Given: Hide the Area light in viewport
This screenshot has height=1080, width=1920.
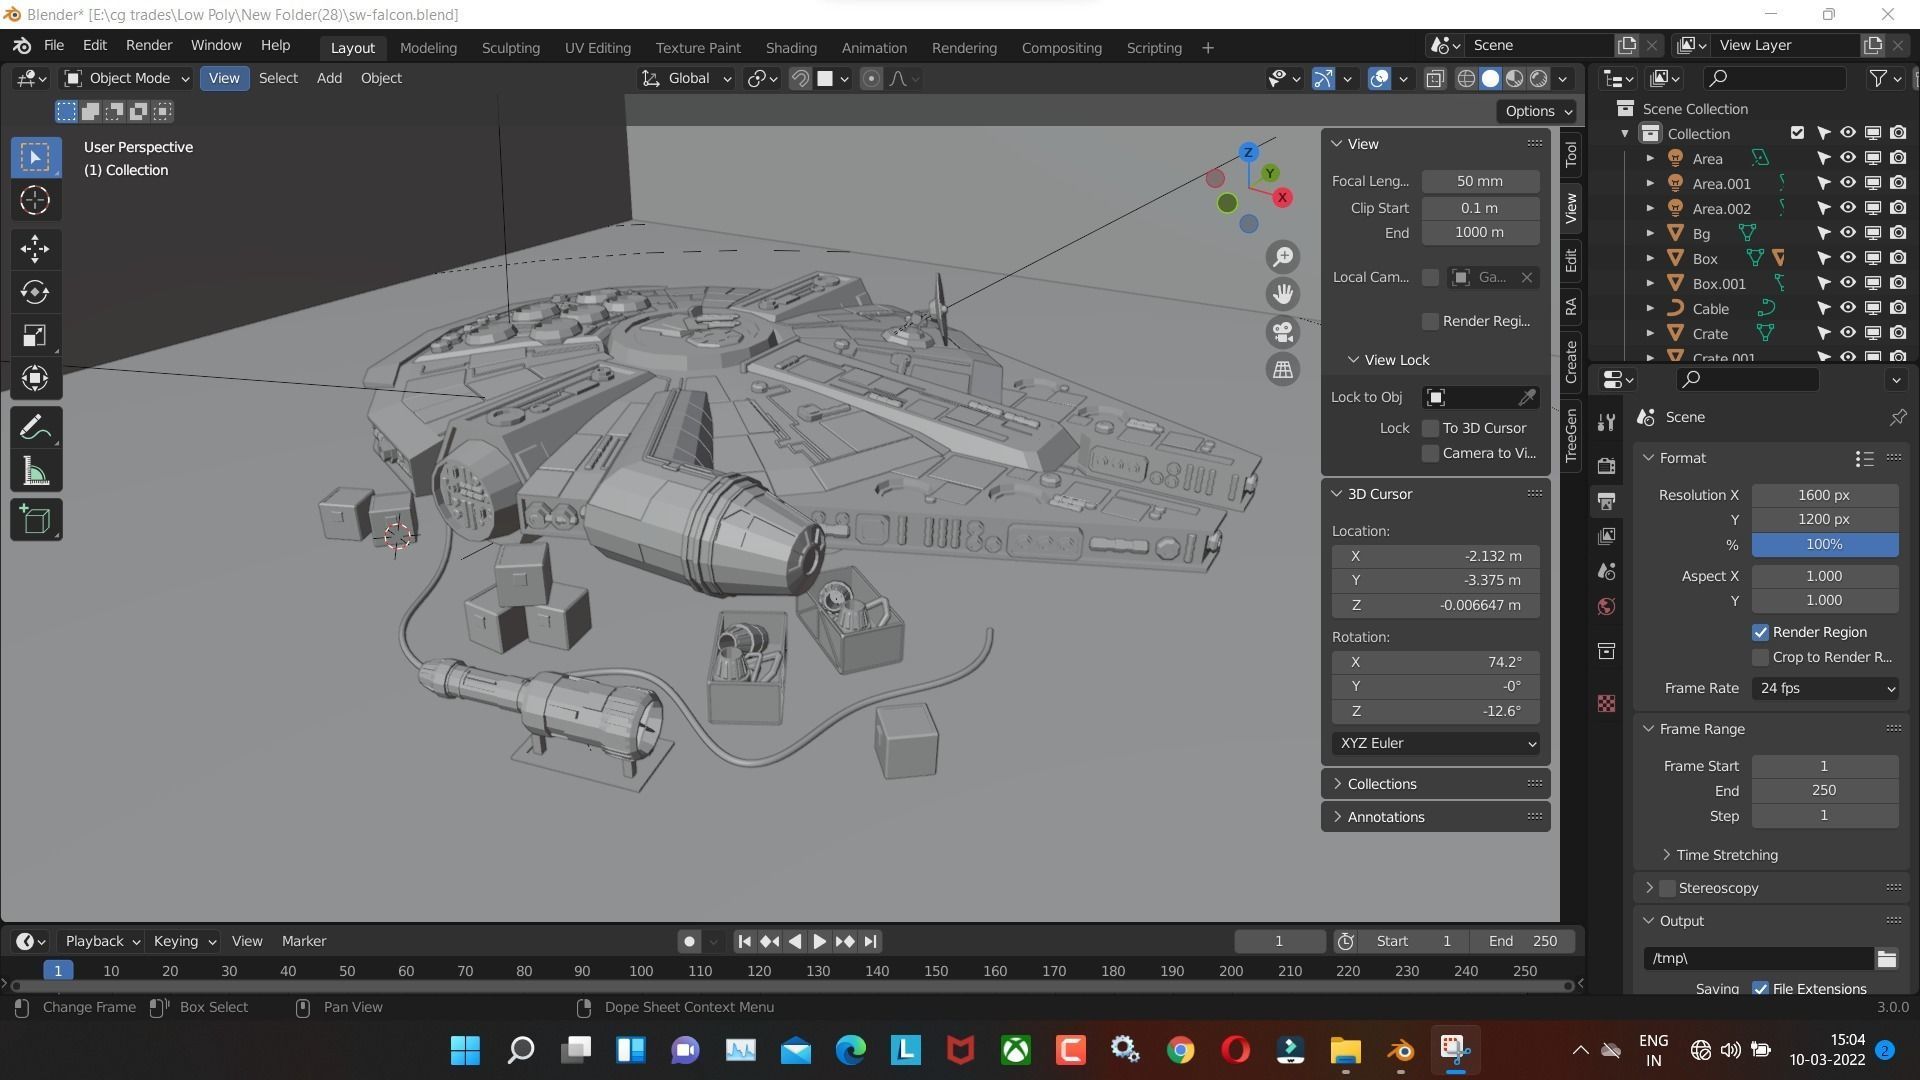Looking at the screenshot, I should [1847, 158].
